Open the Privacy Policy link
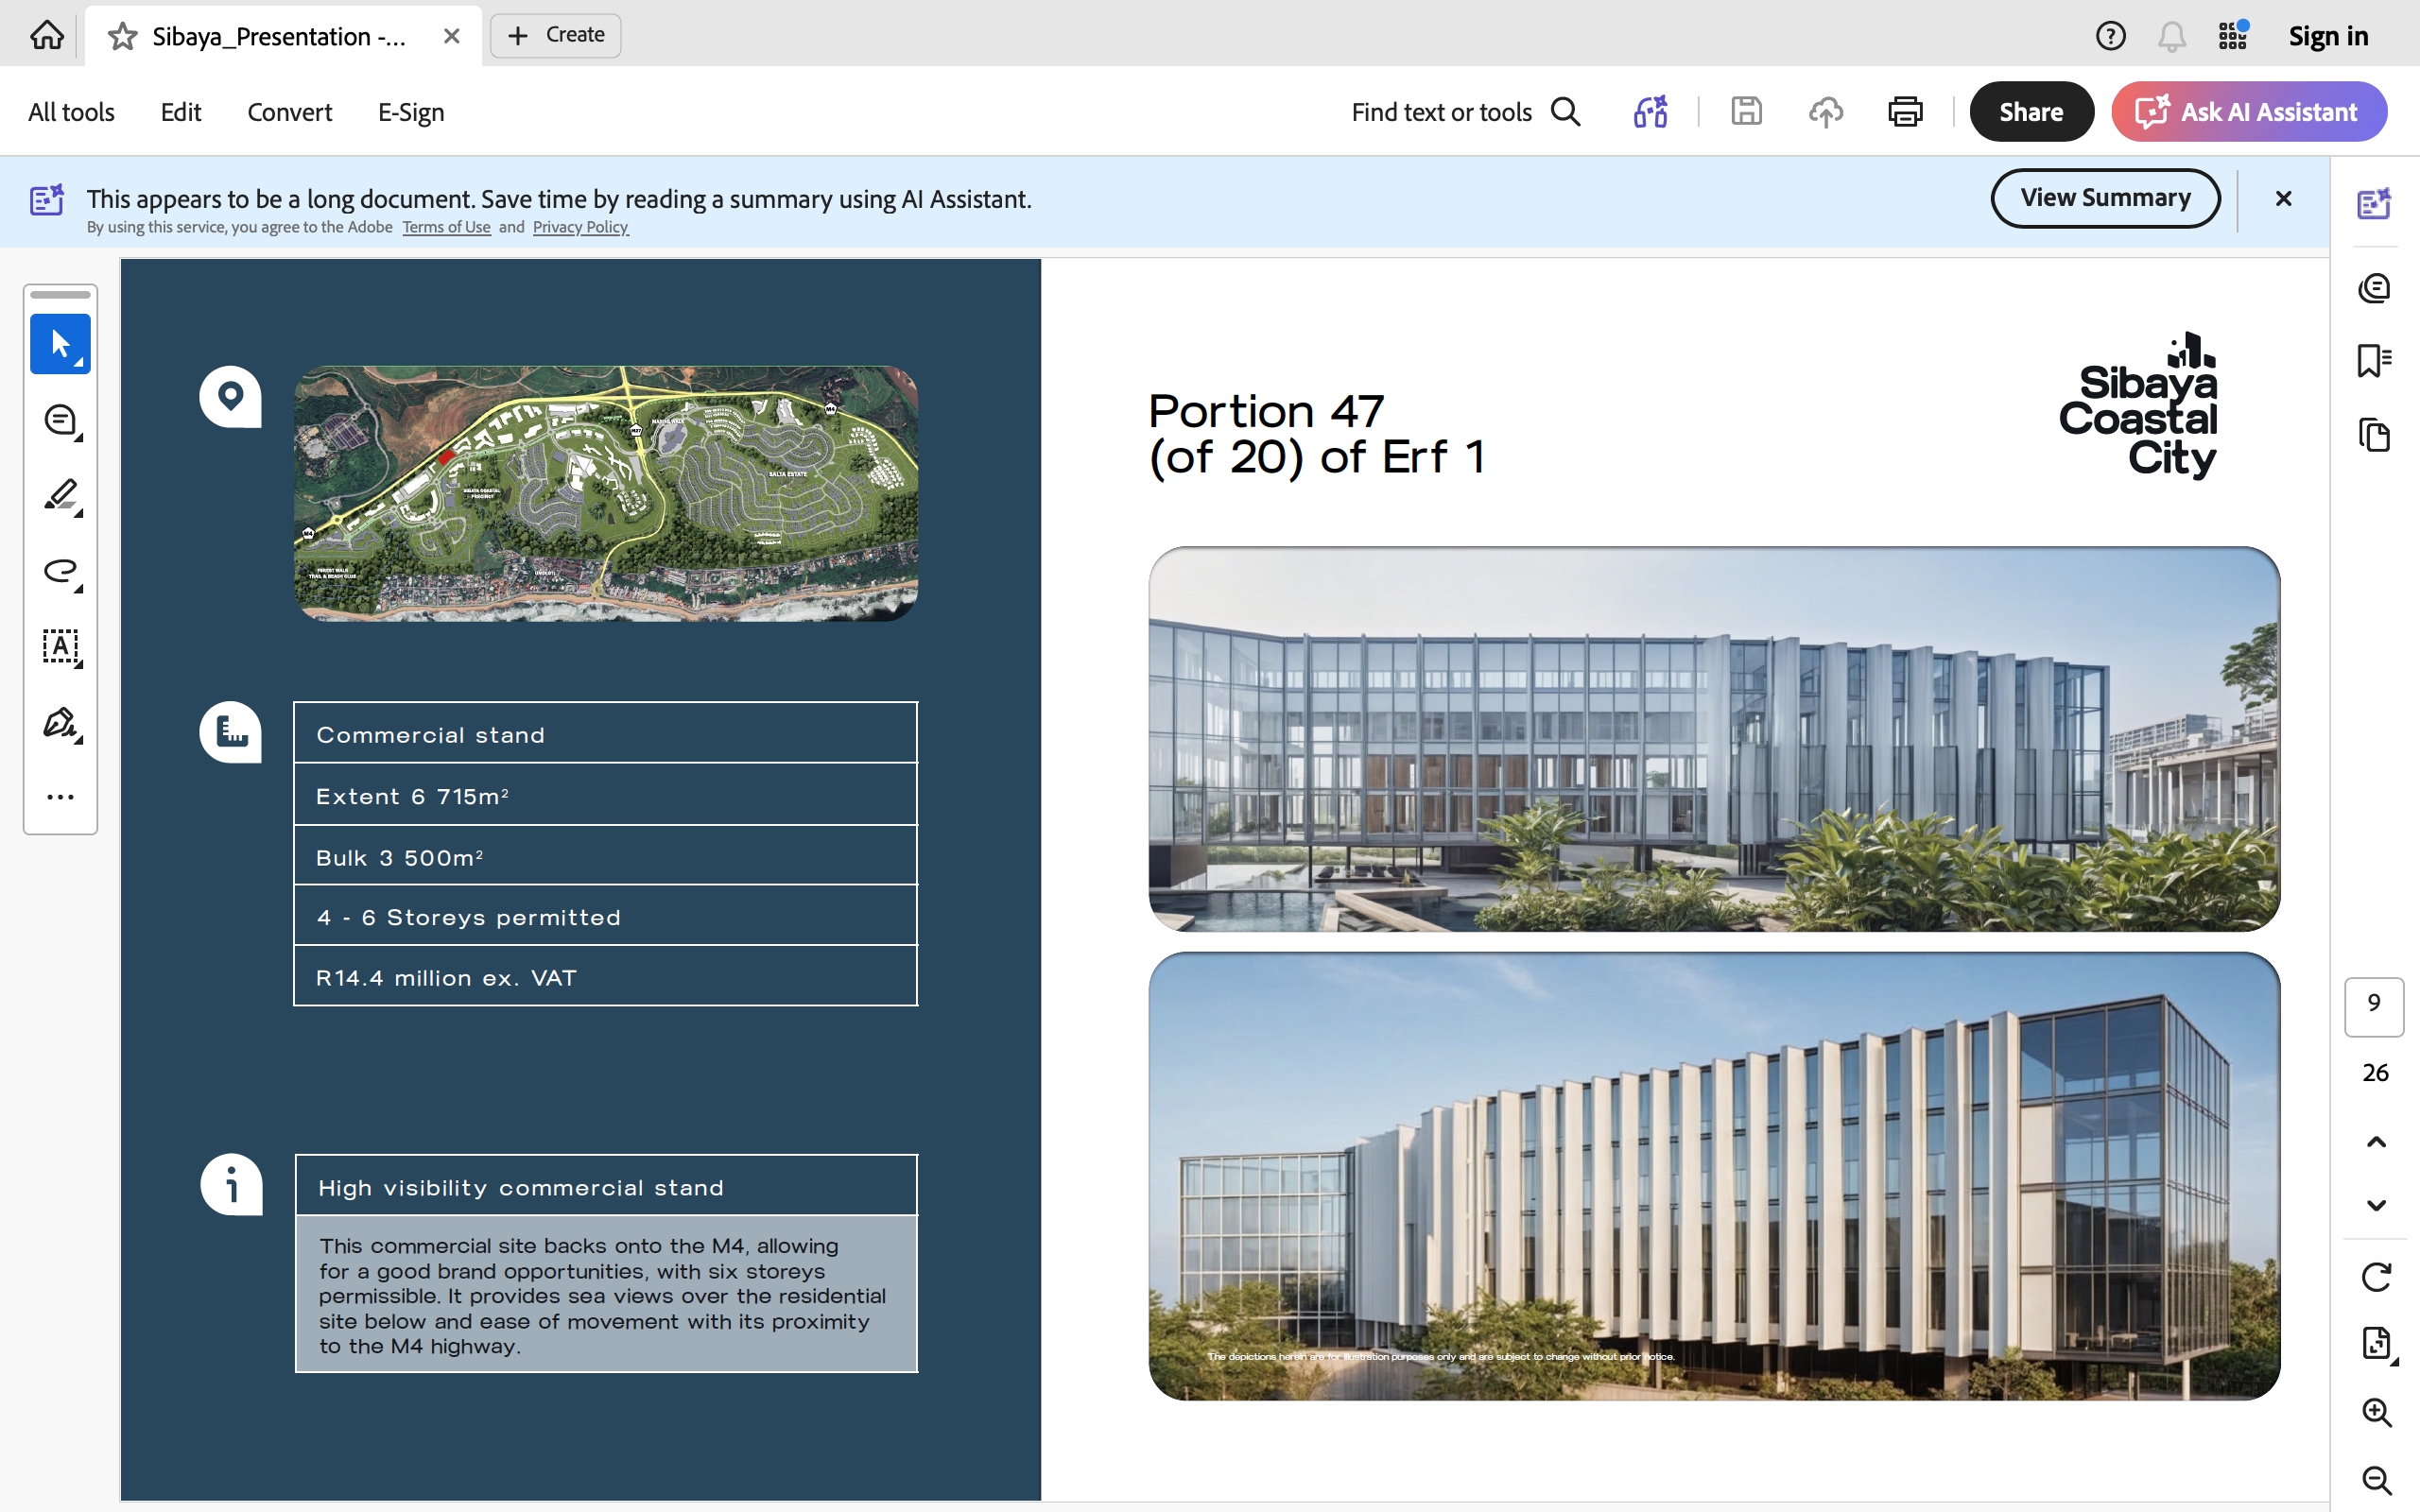Viewport: 2420px width, 1512px height. point(580,227)
